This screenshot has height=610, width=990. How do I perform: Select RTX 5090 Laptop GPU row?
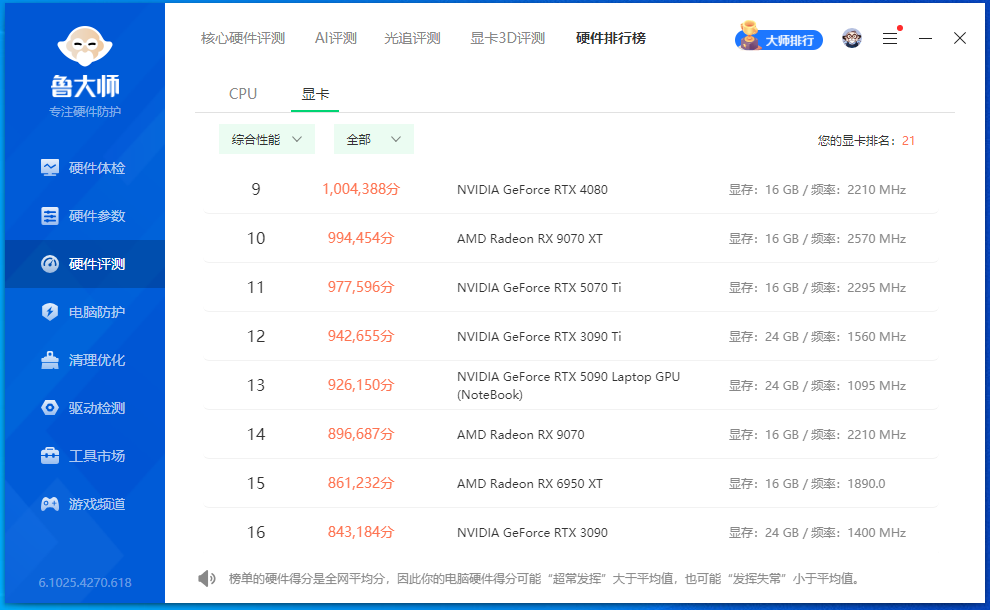point(571,385)
